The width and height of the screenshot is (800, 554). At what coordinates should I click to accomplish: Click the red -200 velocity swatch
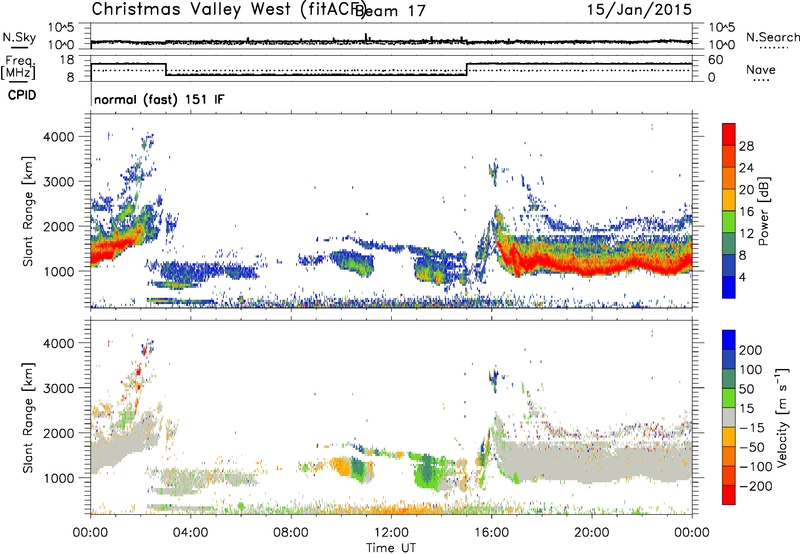pos(729,495)
